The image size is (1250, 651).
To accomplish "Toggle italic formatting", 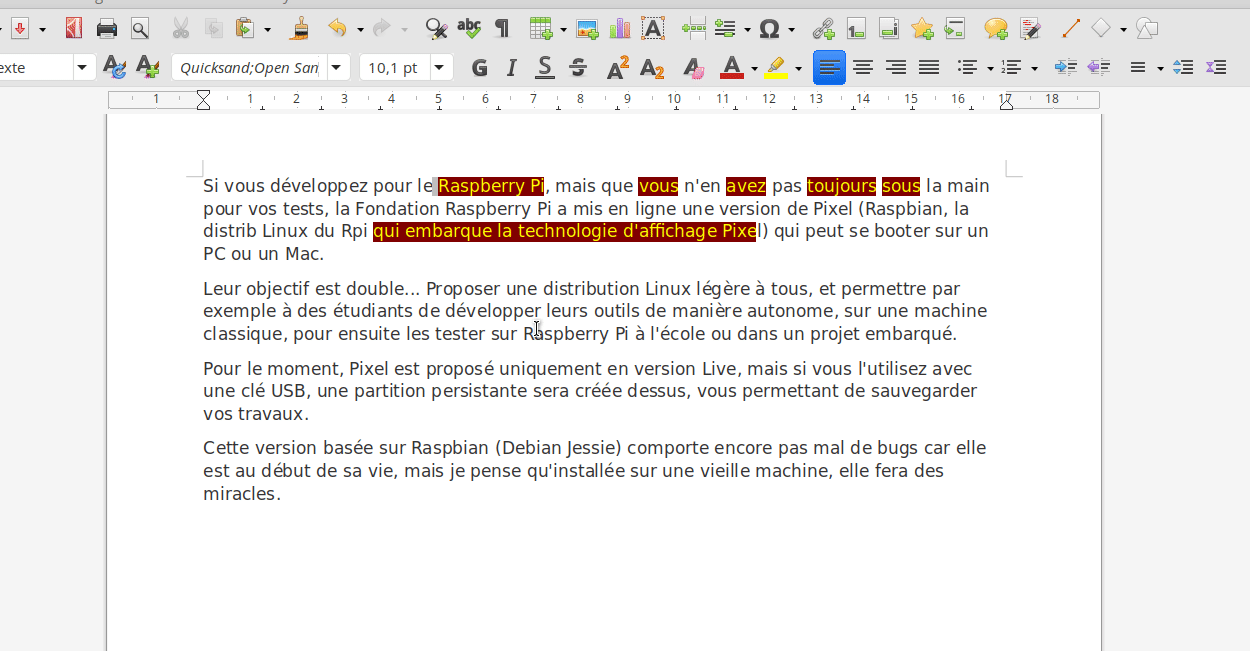I will click(512, 68).
